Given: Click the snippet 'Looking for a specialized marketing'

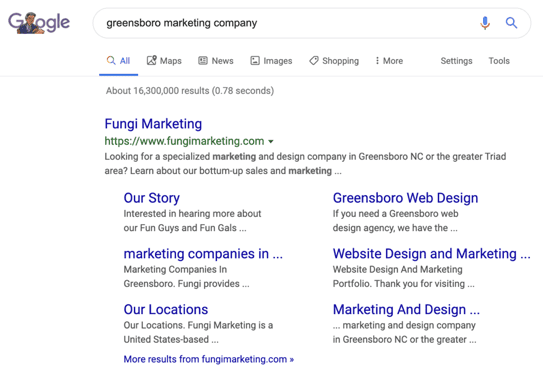Looking at the screenshot, I should (180, 157).
